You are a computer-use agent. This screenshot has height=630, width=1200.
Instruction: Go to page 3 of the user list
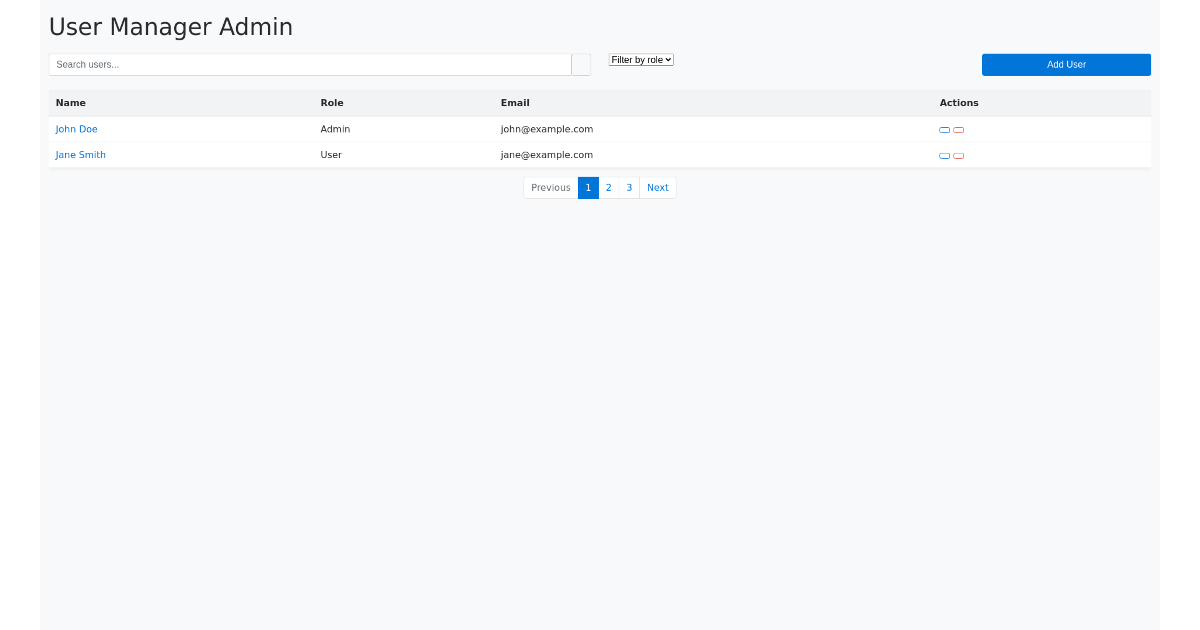(629, 187)
